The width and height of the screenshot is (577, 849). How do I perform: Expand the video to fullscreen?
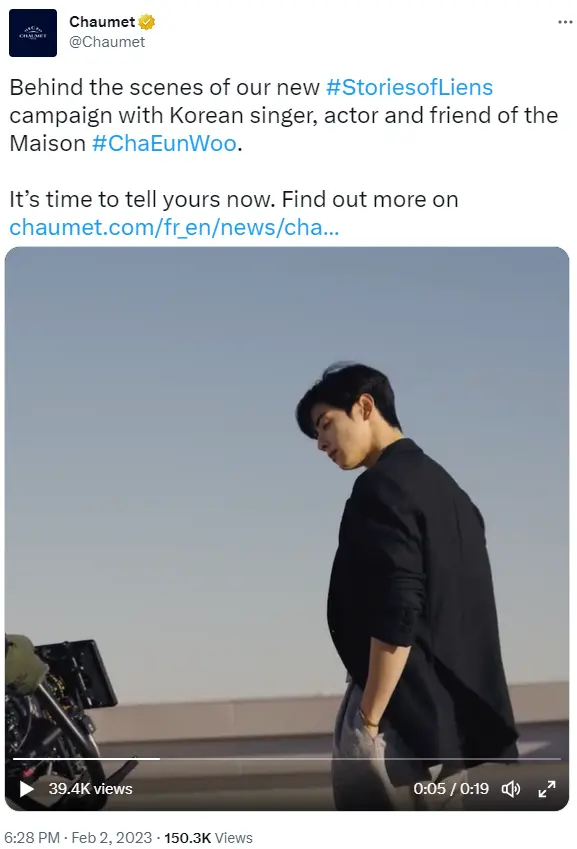tap(547, 789)
